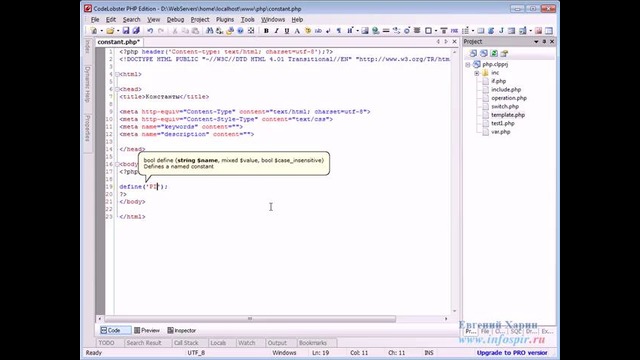The height and width of the screenshot is (360, 640).
Task: Click the list toolbar icon
Action: coord(465,31)
